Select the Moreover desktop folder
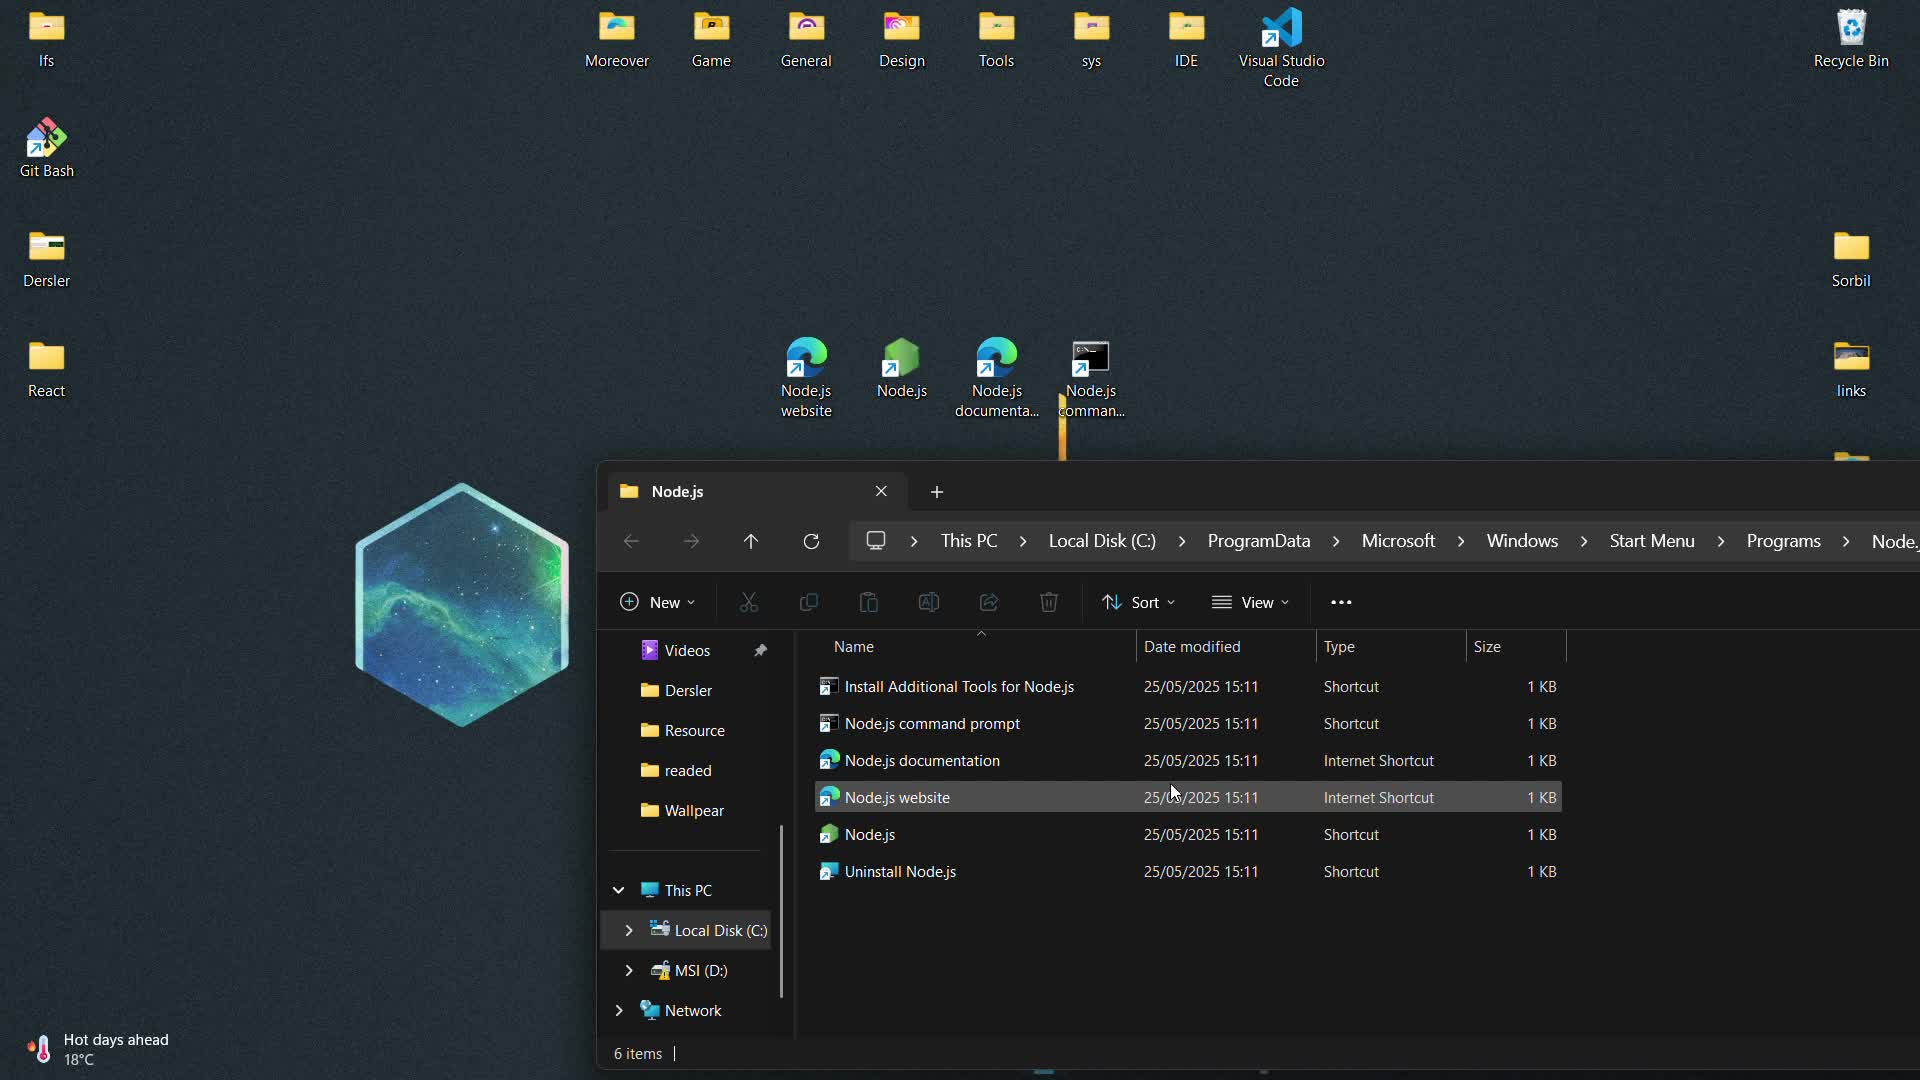 tap(617, 38)
